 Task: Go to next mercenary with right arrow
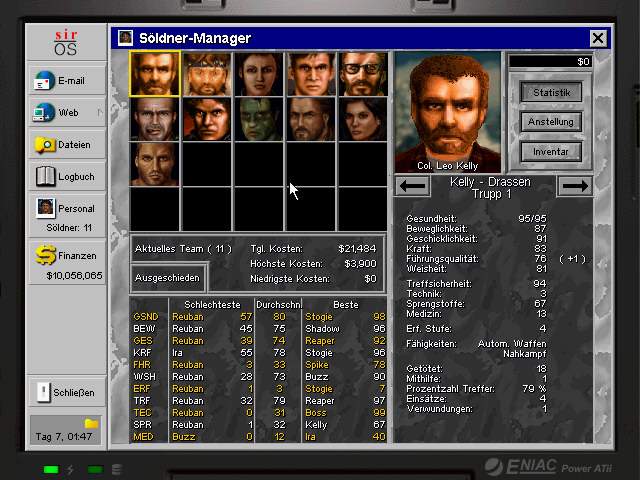[x=575, y=186]
